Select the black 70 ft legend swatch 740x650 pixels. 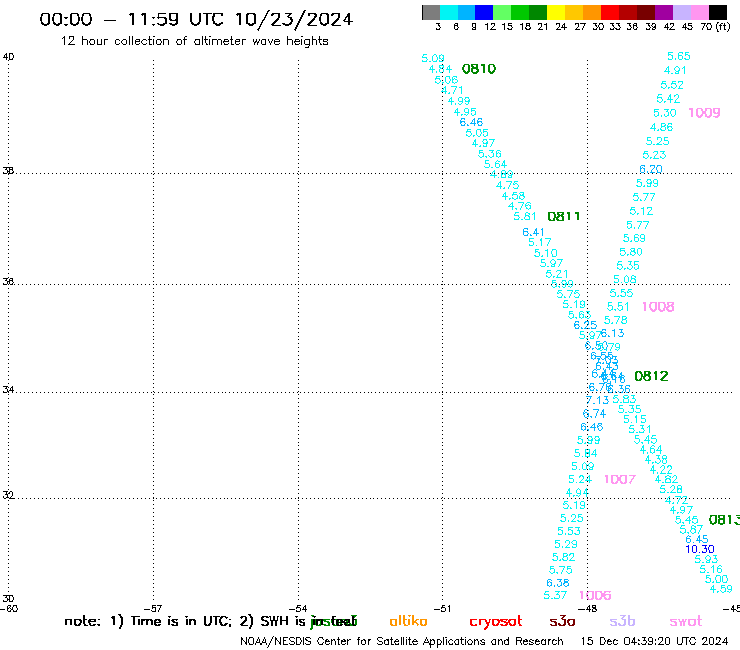tap(718, 12)
